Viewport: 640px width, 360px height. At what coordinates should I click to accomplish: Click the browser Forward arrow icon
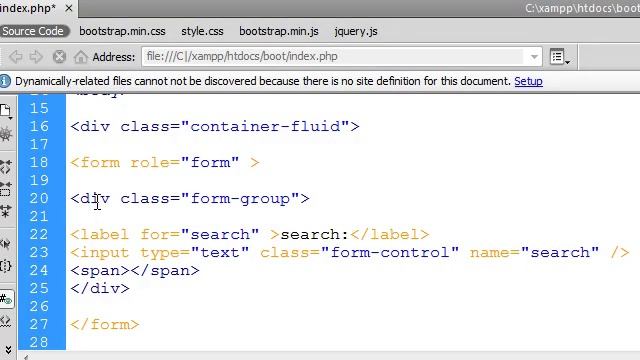coord(36,57)
